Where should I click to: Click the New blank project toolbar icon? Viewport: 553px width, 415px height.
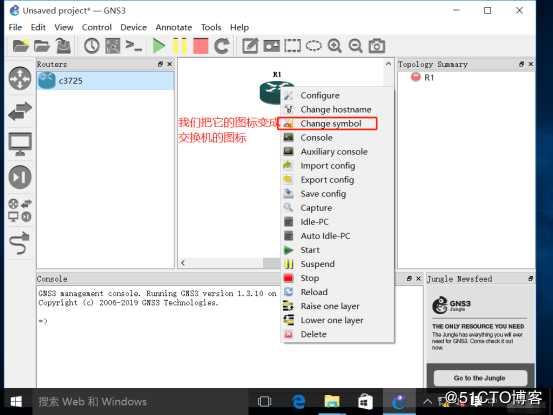click(x=20, y=46)
